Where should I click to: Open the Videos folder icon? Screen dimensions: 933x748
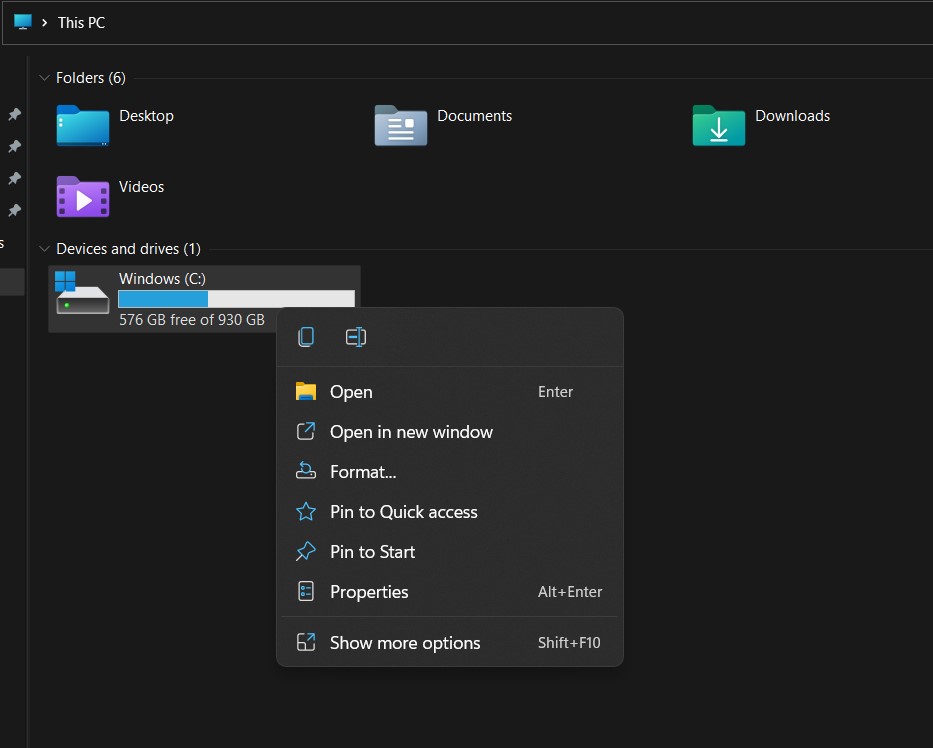pyautogui.click(x=82, y=198)
